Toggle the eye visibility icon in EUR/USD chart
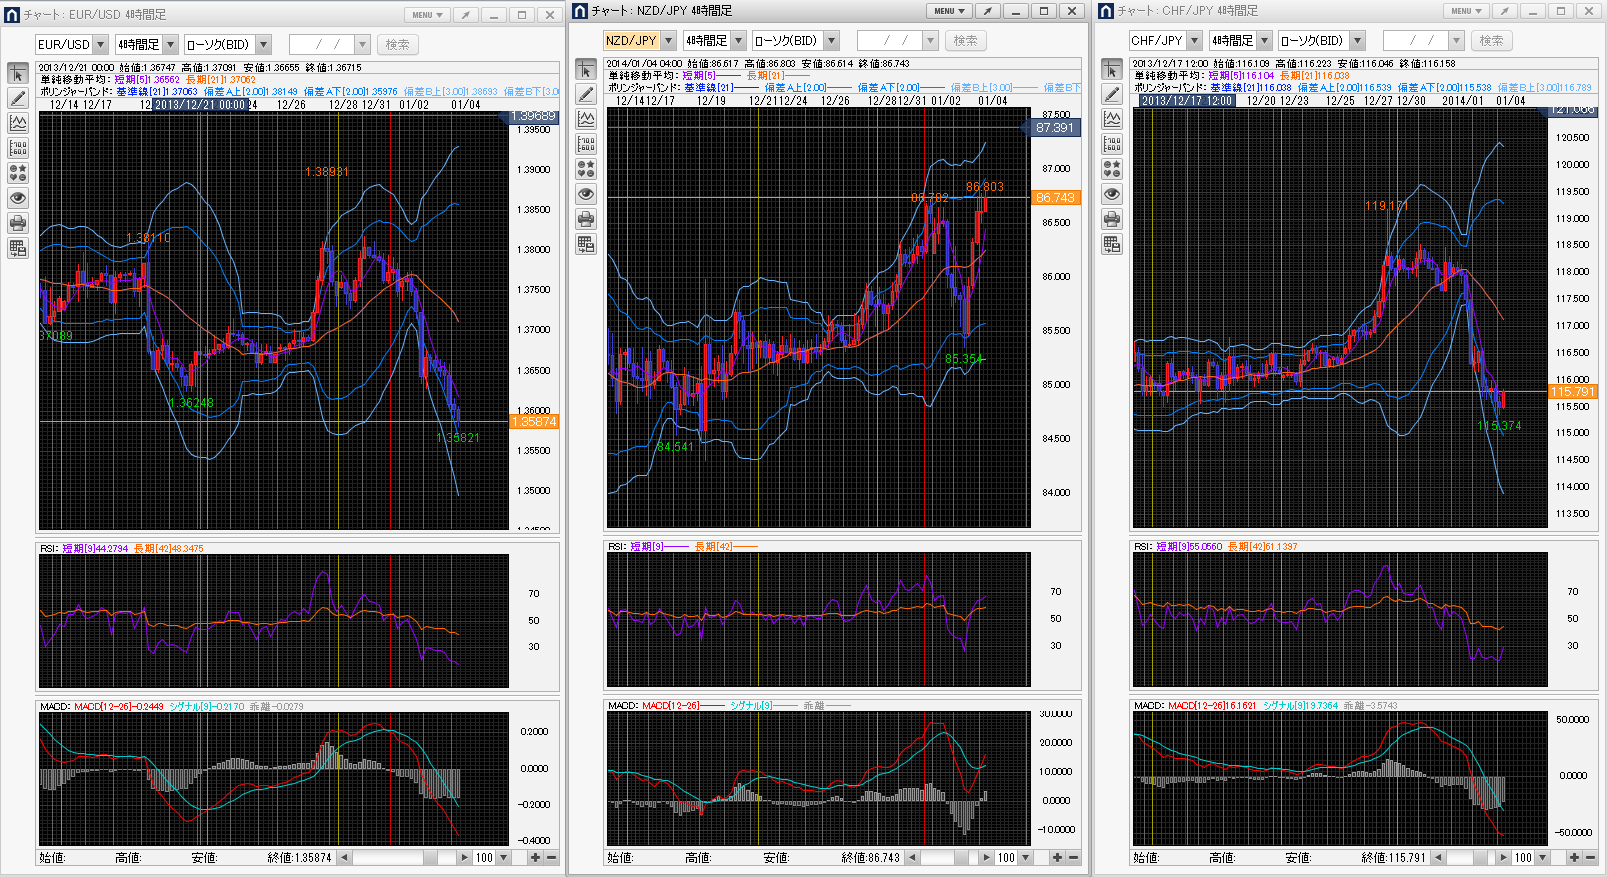 click(18, 198)
